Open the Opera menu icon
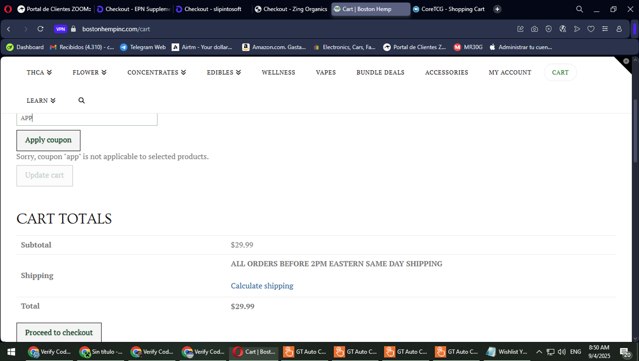The width and height of the screenshot is (639, 361). [8, 9]
